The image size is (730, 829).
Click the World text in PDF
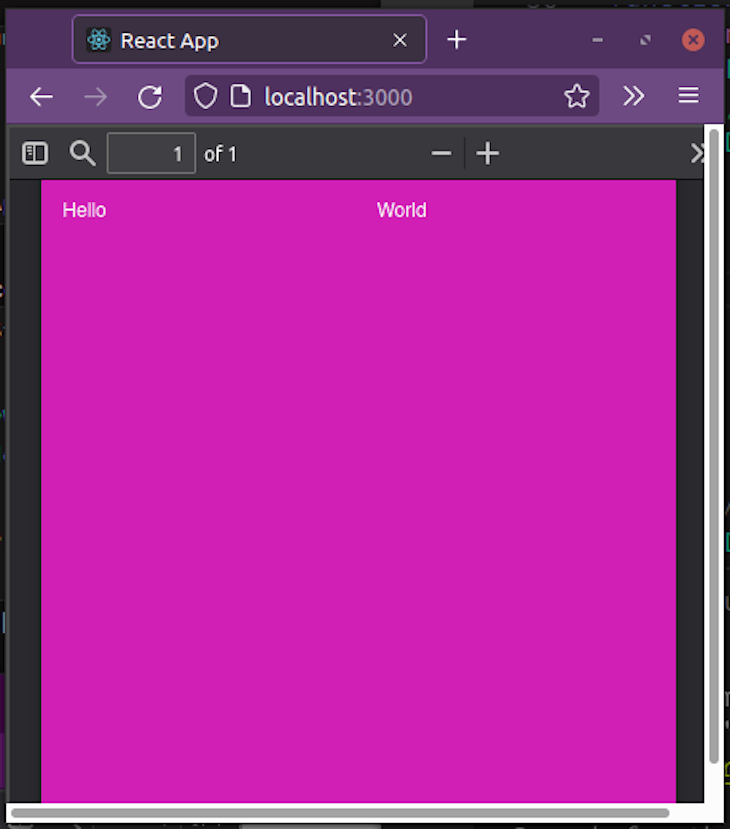pyautogui.click(x=402, y=210)
